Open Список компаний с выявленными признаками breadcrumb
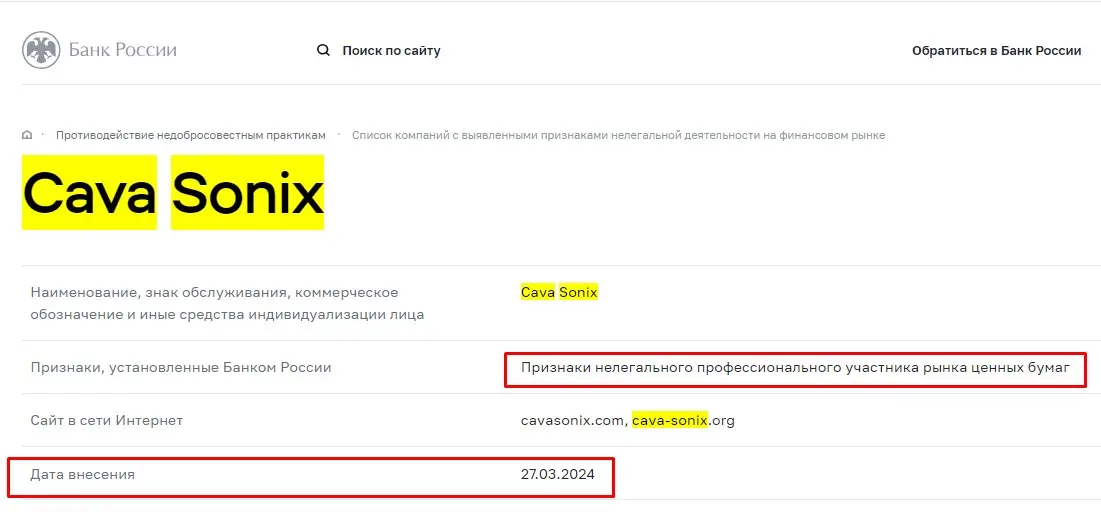Screen dimensions: 1101x512 [618, 135]
